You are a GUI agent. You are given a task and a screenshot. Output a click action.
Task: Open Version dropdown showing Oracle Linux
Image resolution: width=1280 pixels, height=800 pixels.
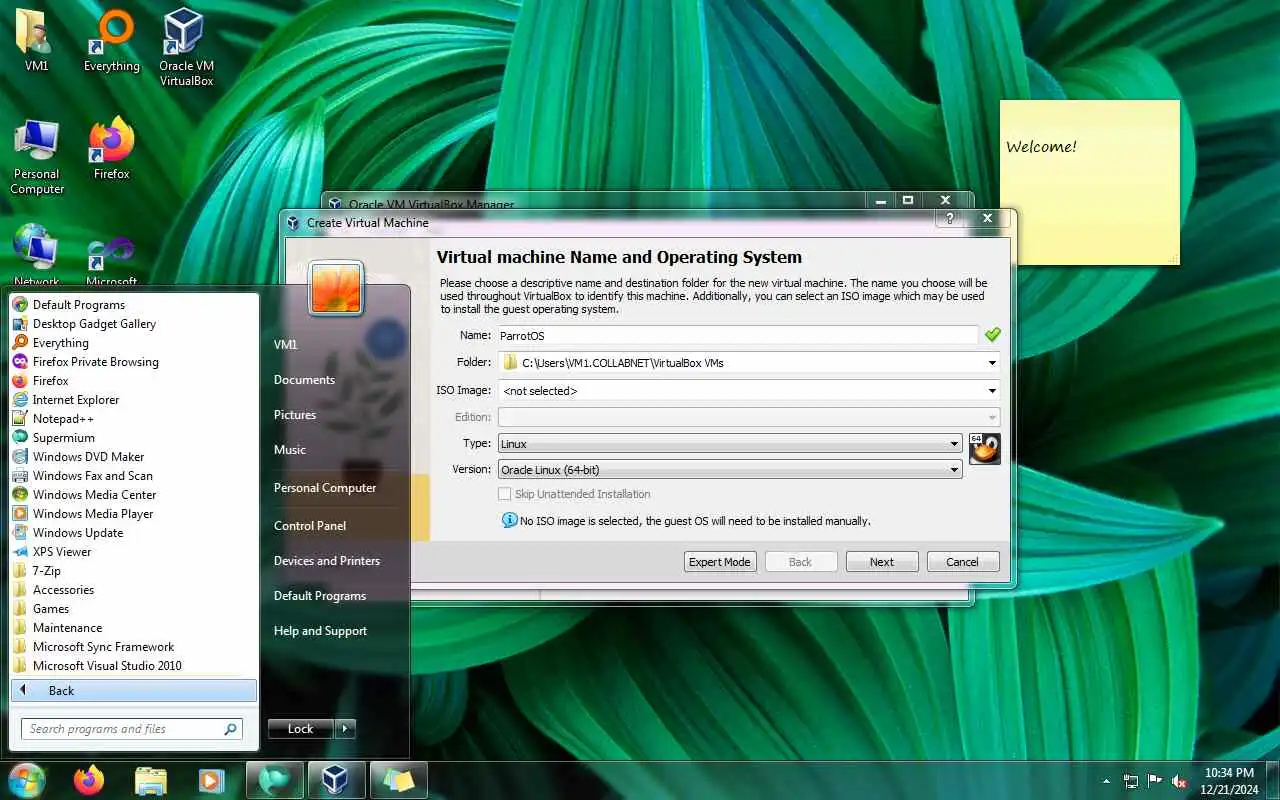coord(730,469)
